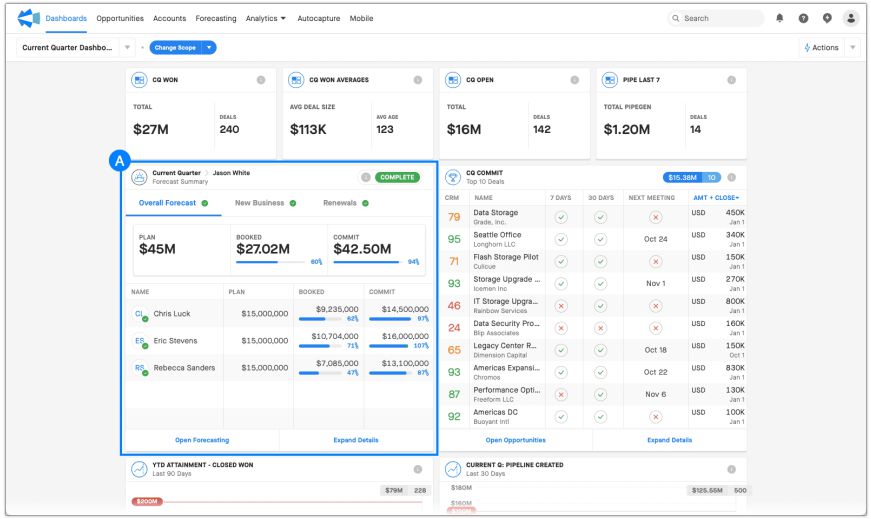Click search magnifier icon
This screenshot has height=519, width=871.
pos(675,18)
